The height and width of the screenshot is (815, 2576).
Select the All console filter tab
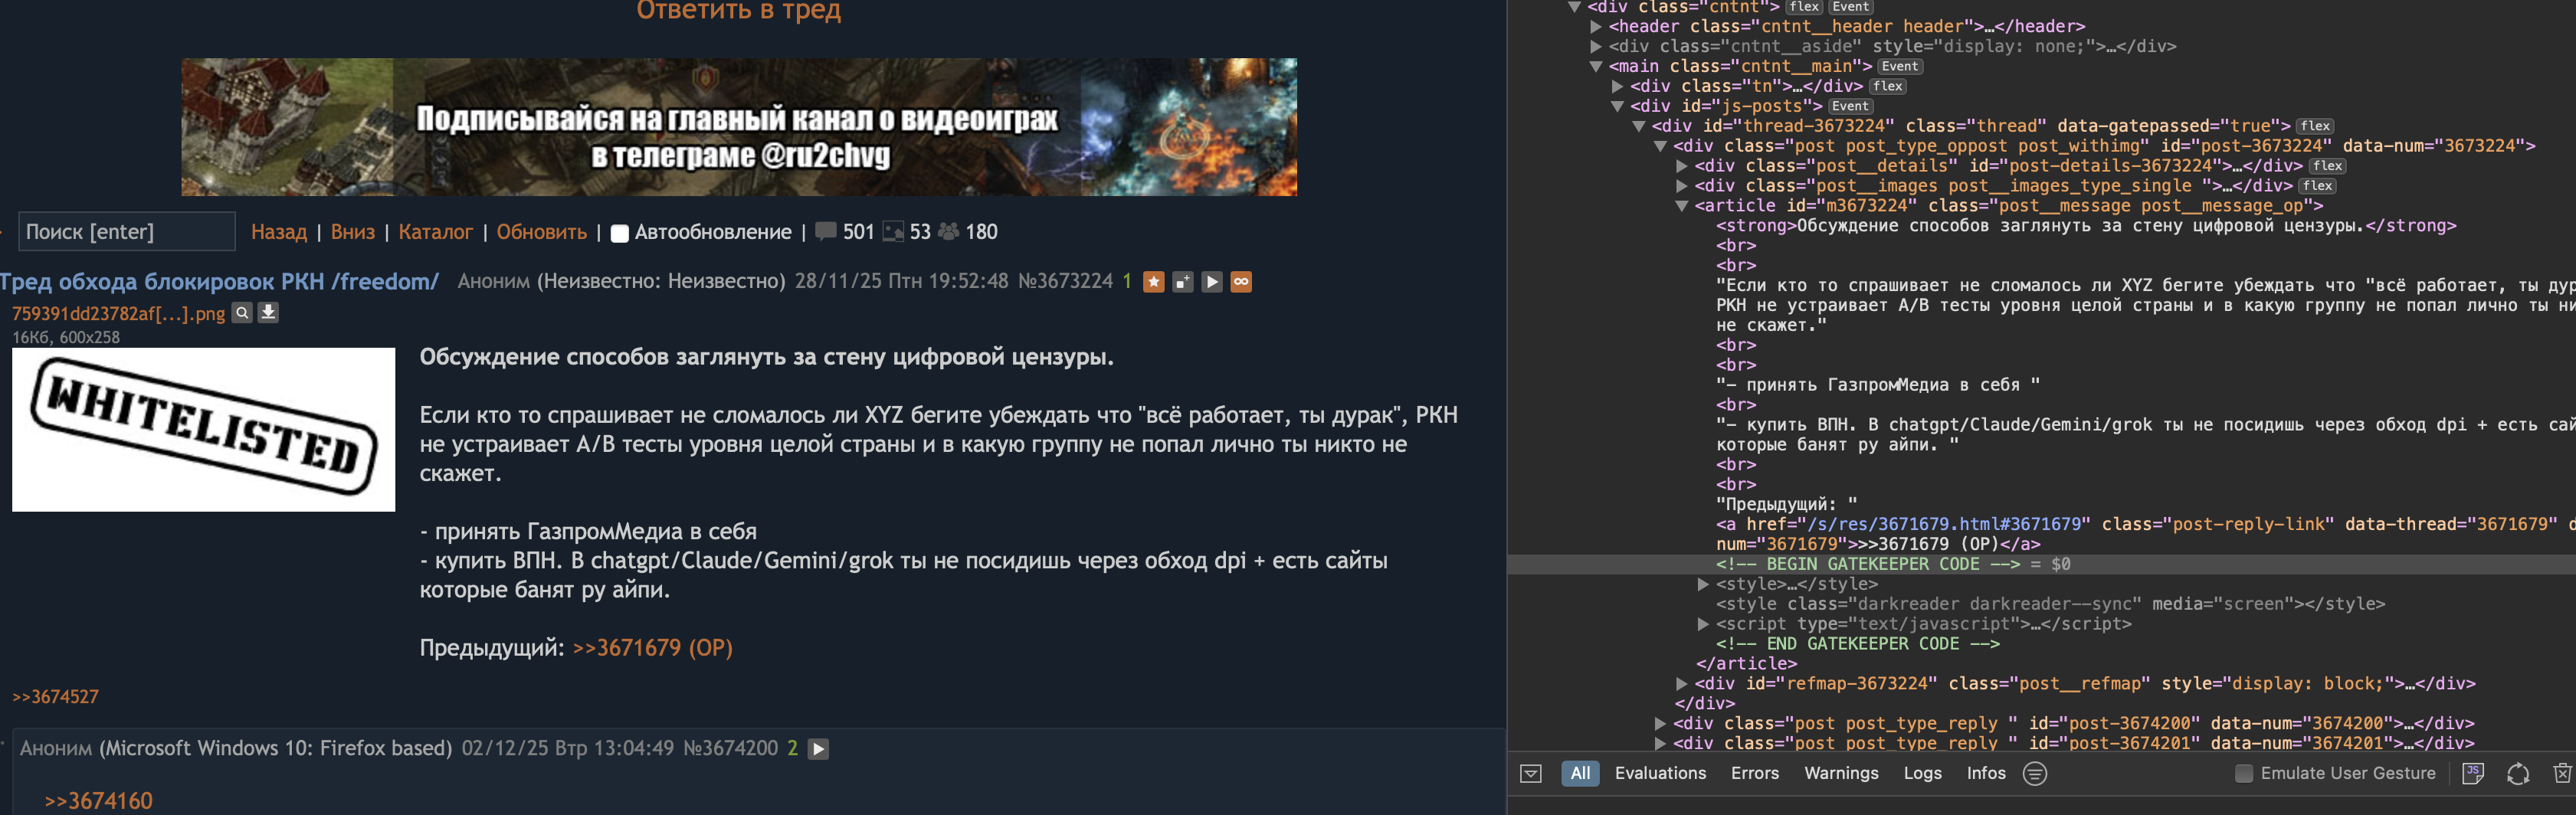click(x=1580, y=774)
